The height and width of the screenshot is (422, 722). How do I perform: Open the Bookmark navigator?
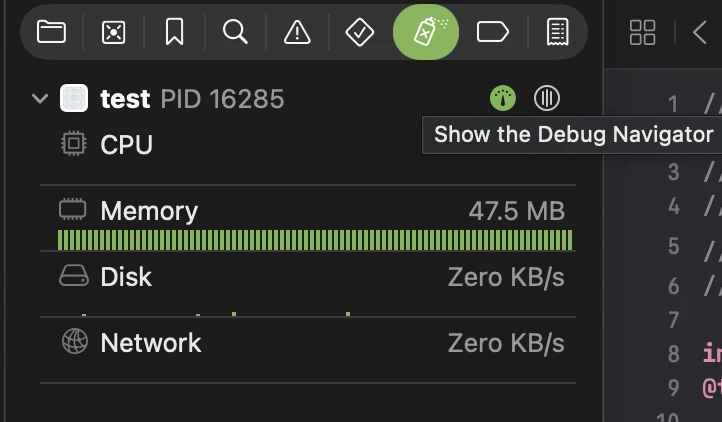tap(174, 32)
